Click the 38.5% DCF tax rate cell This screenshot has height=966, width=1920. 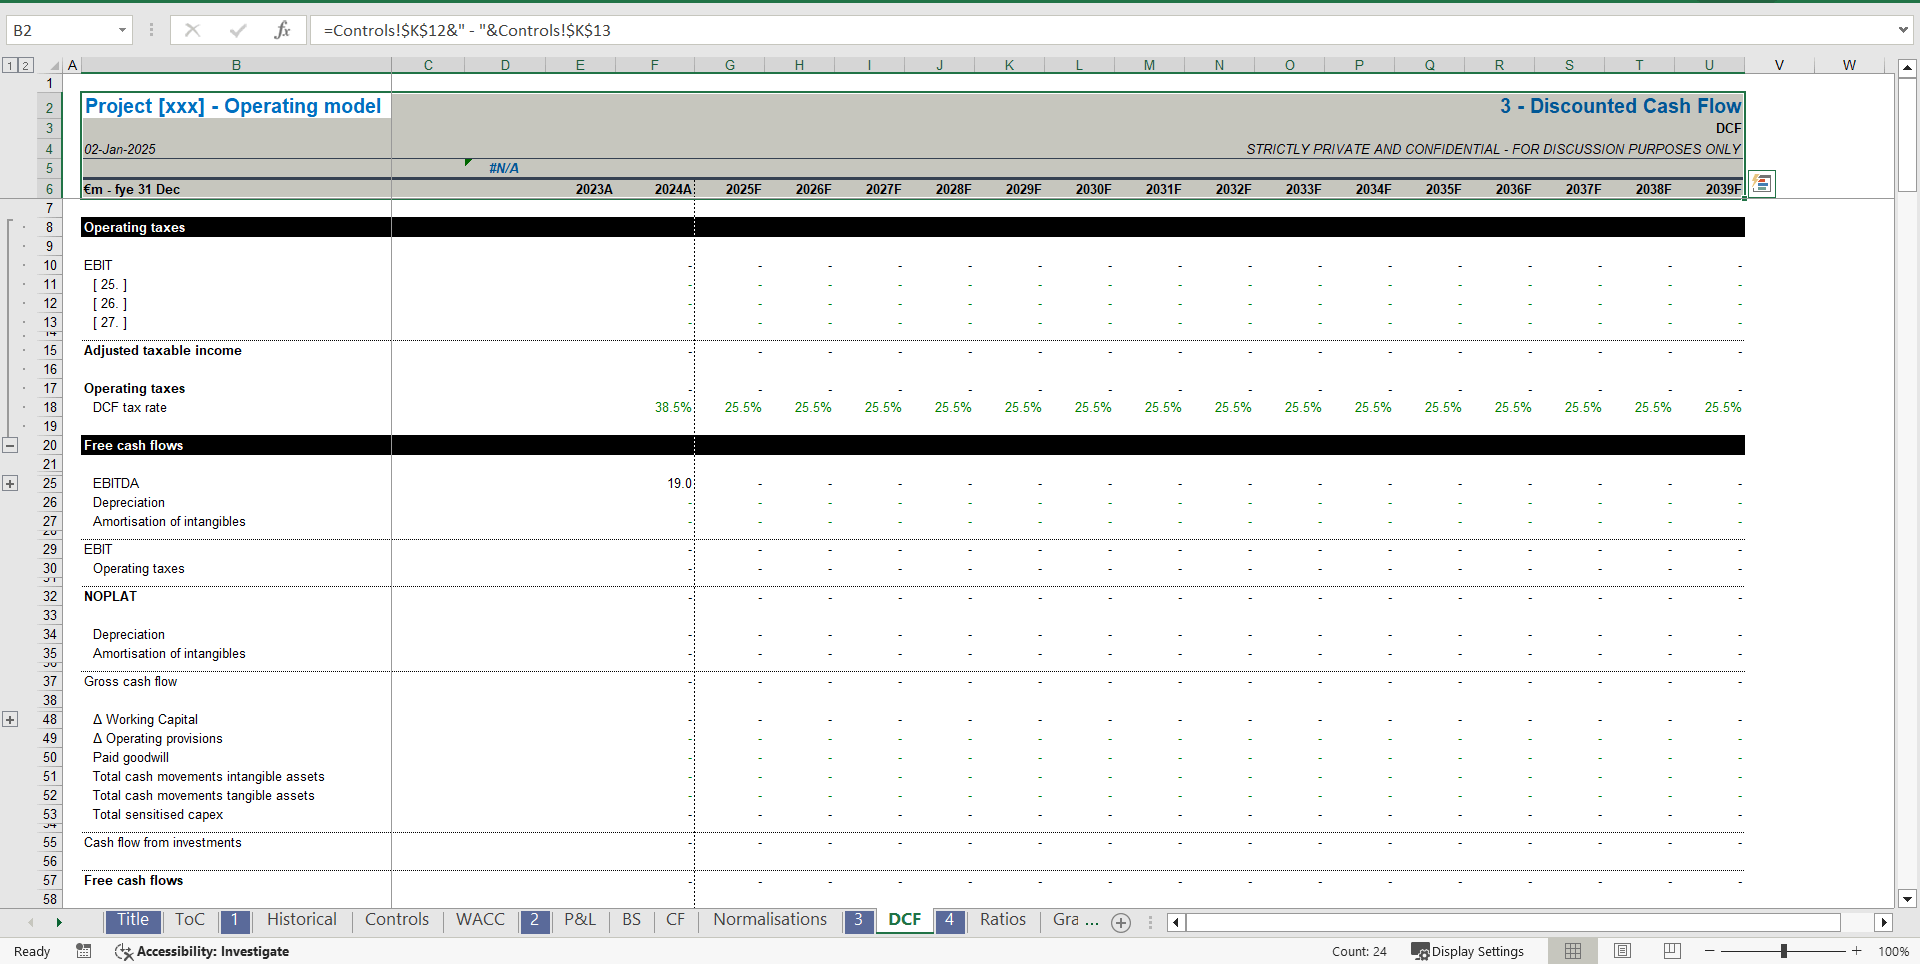[655, 407]
